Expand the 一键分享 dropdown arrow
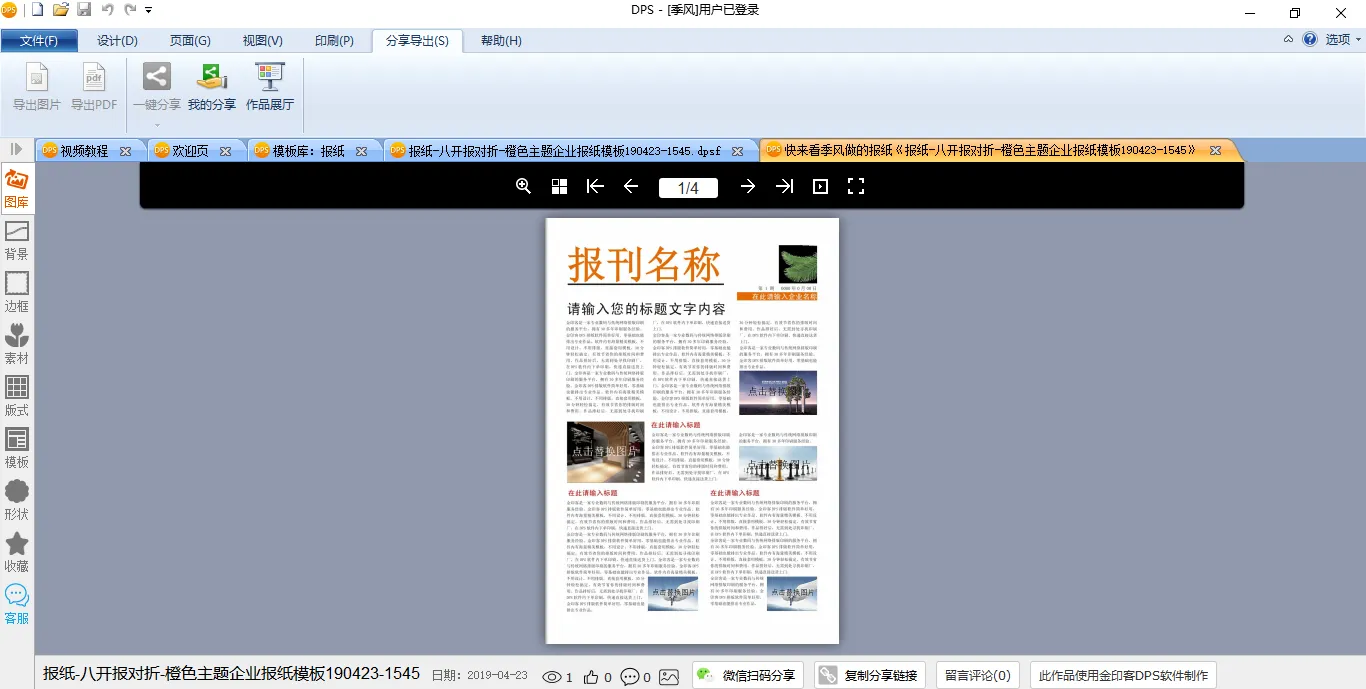 point(157,125)
